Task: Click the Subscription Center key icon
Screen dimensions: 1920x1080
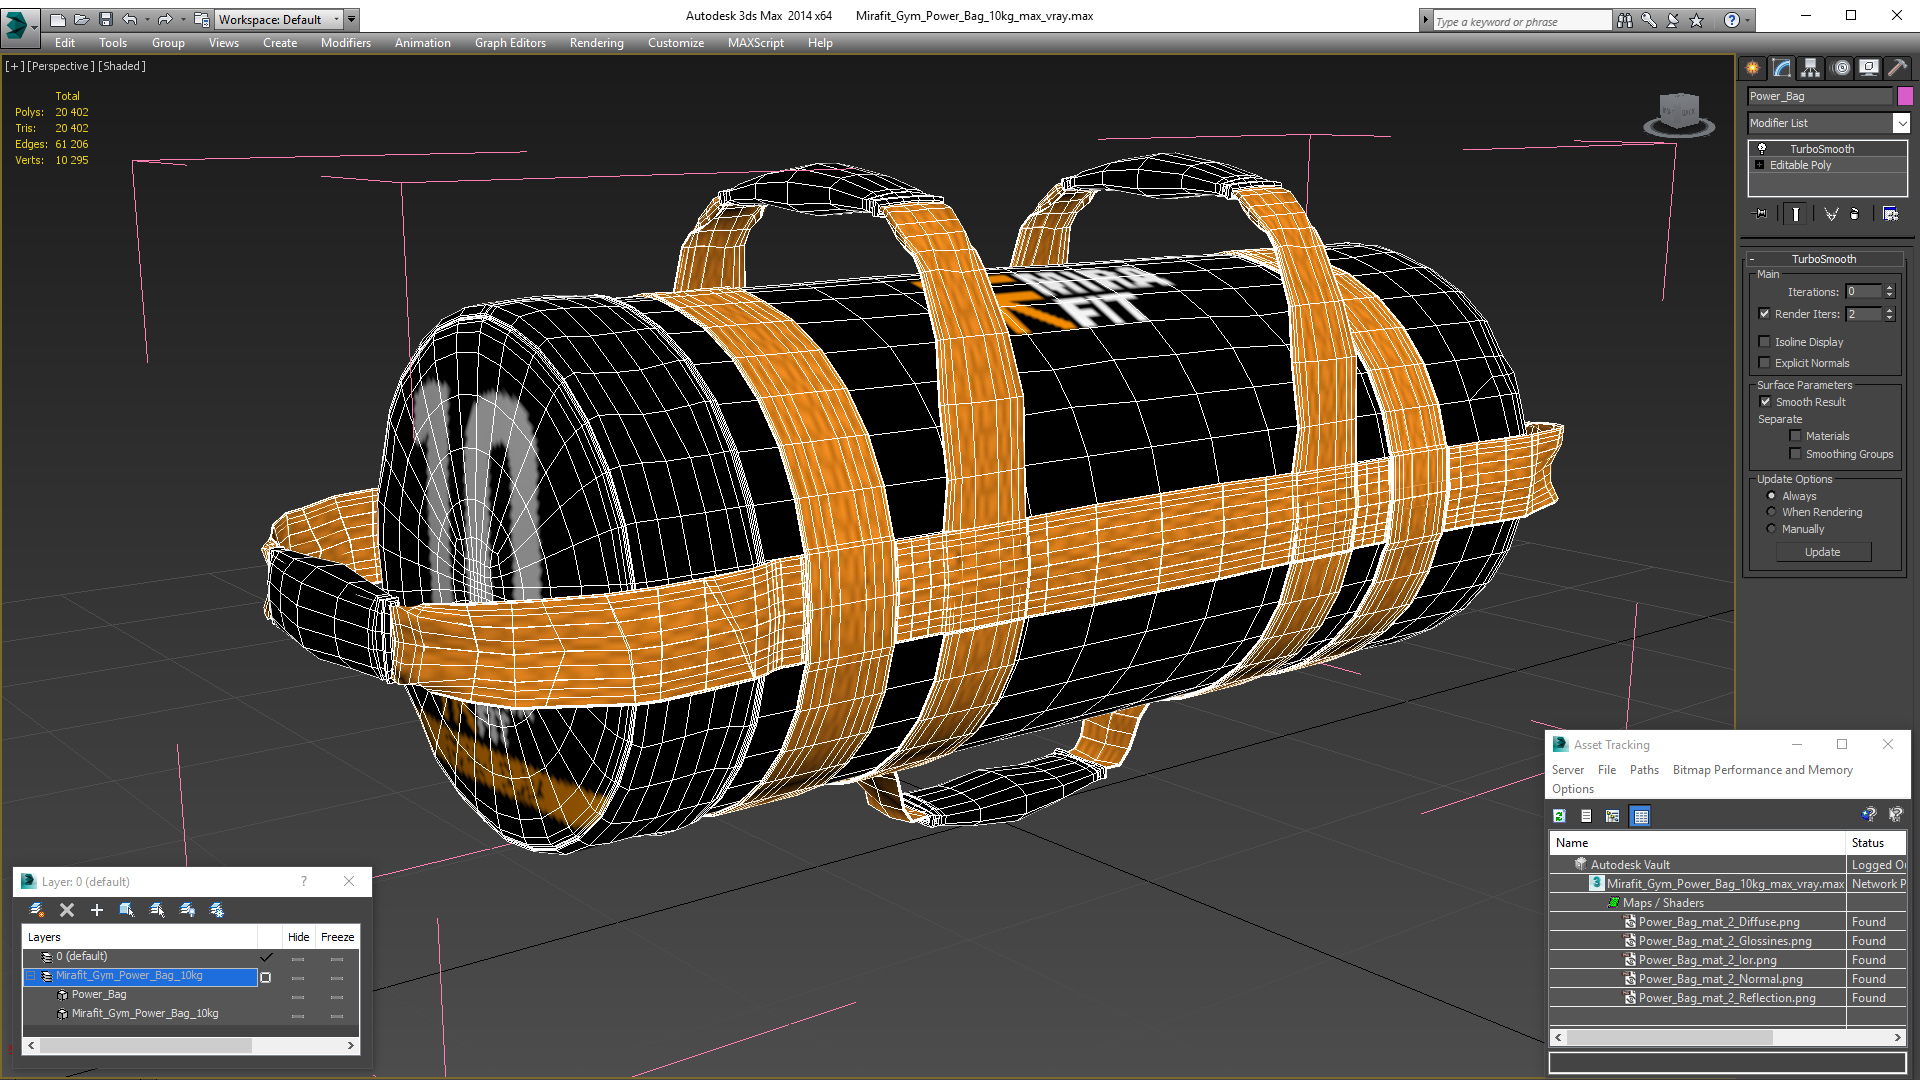Action: point(1649,20)
